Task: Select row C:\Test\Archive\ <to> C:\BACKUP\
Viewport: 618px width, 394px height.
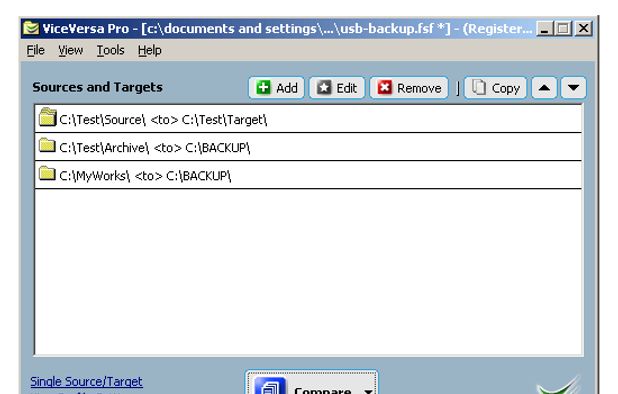Action: (x=308, y=147)
